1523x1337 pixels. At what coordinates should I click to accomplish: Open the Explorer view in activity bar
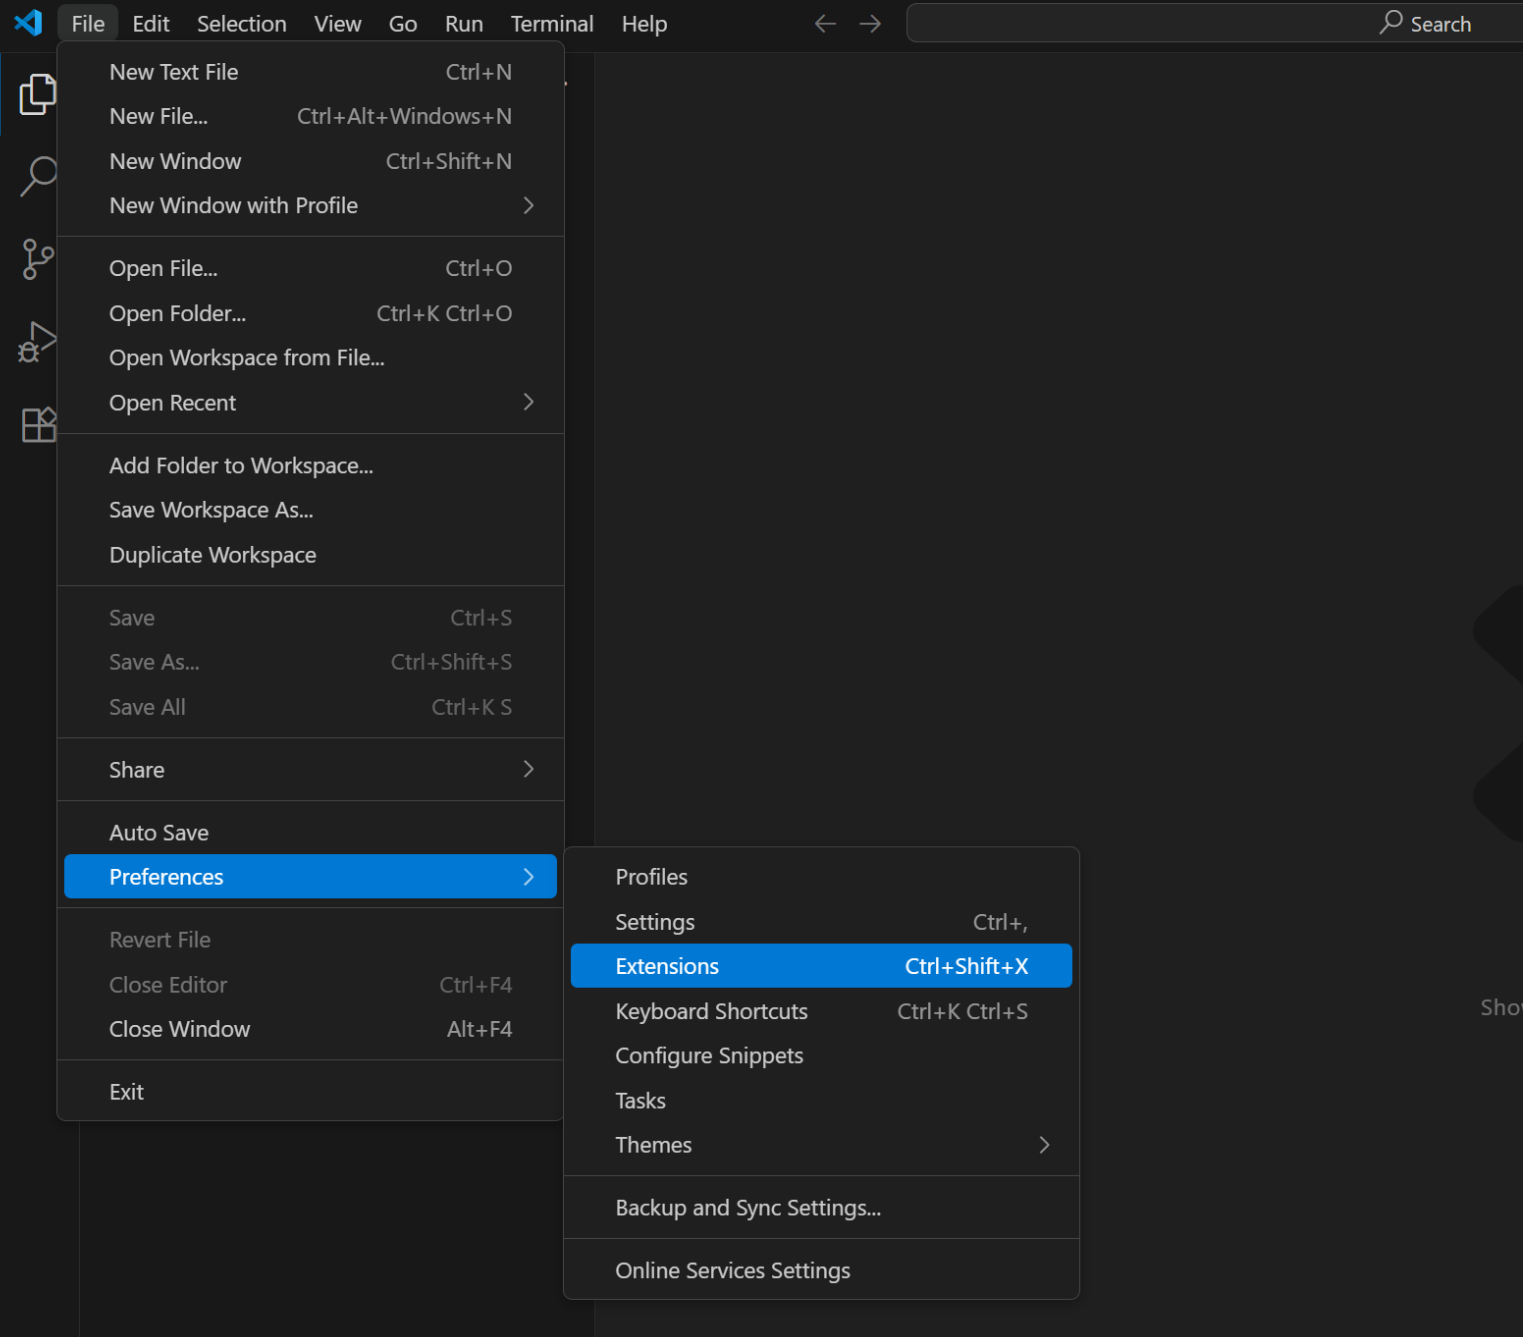coord(37,94)
